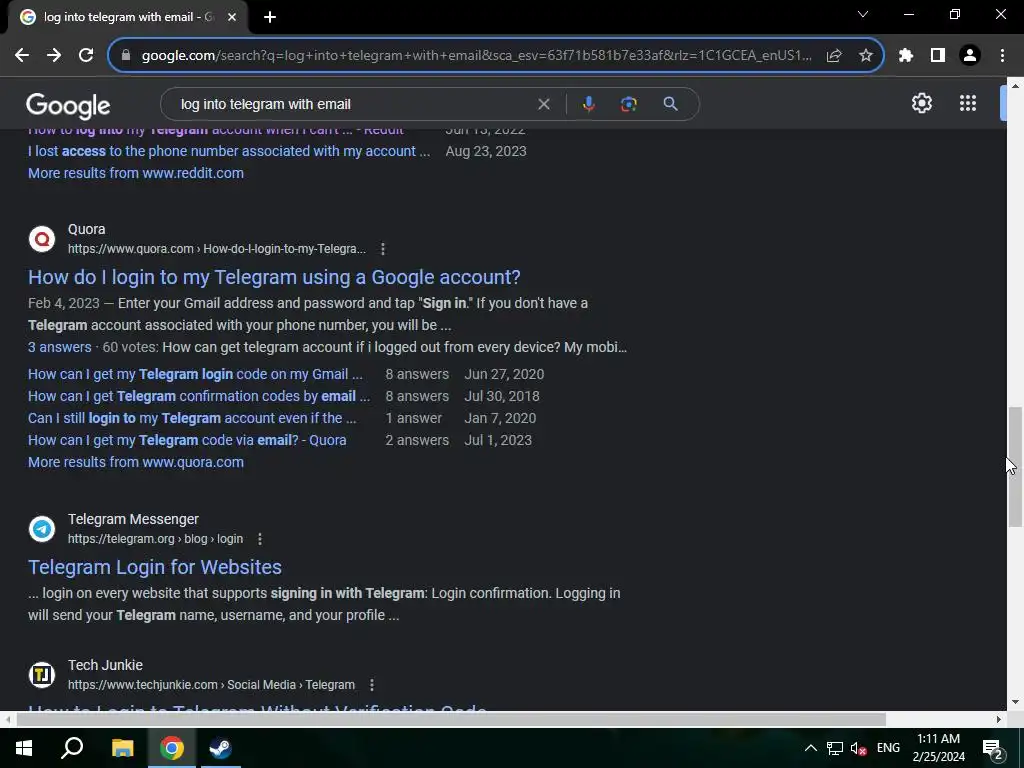Open the tab search dropdown arrow
The height and width of the screenshot is (768, 1024).
tap(863, 14)
